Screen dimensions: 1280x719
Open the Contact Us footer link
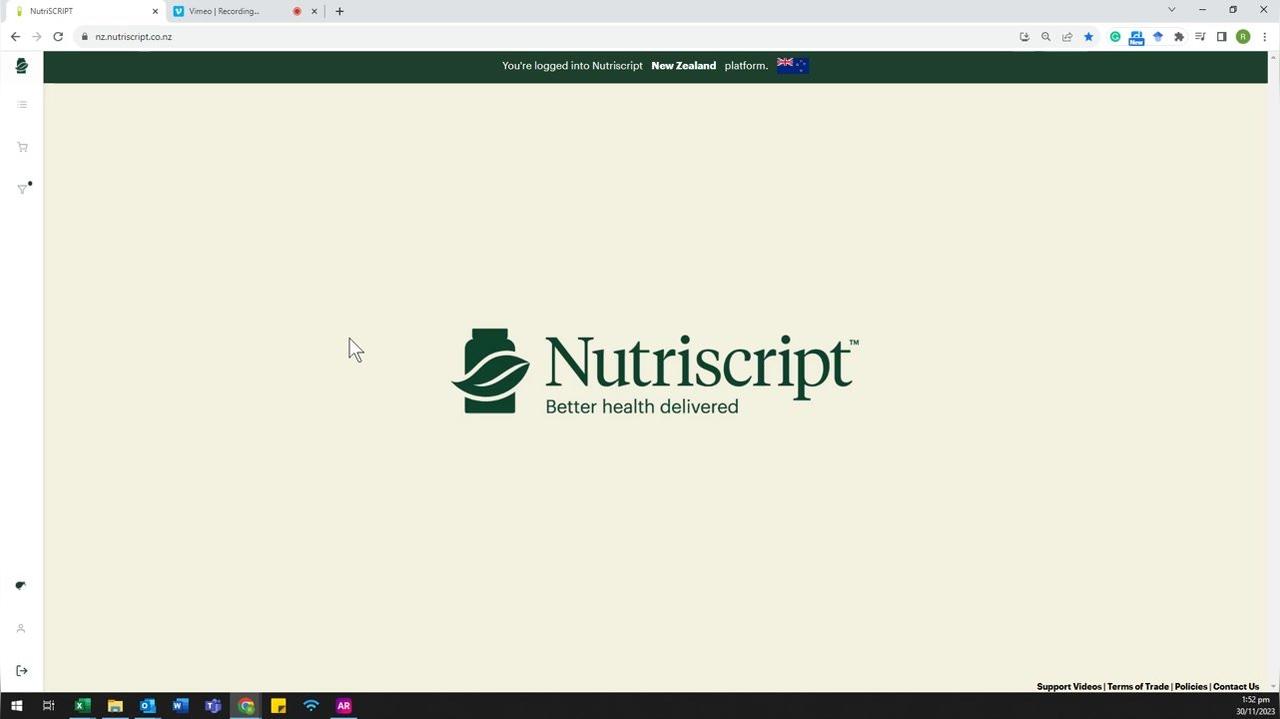[1236, 687]
